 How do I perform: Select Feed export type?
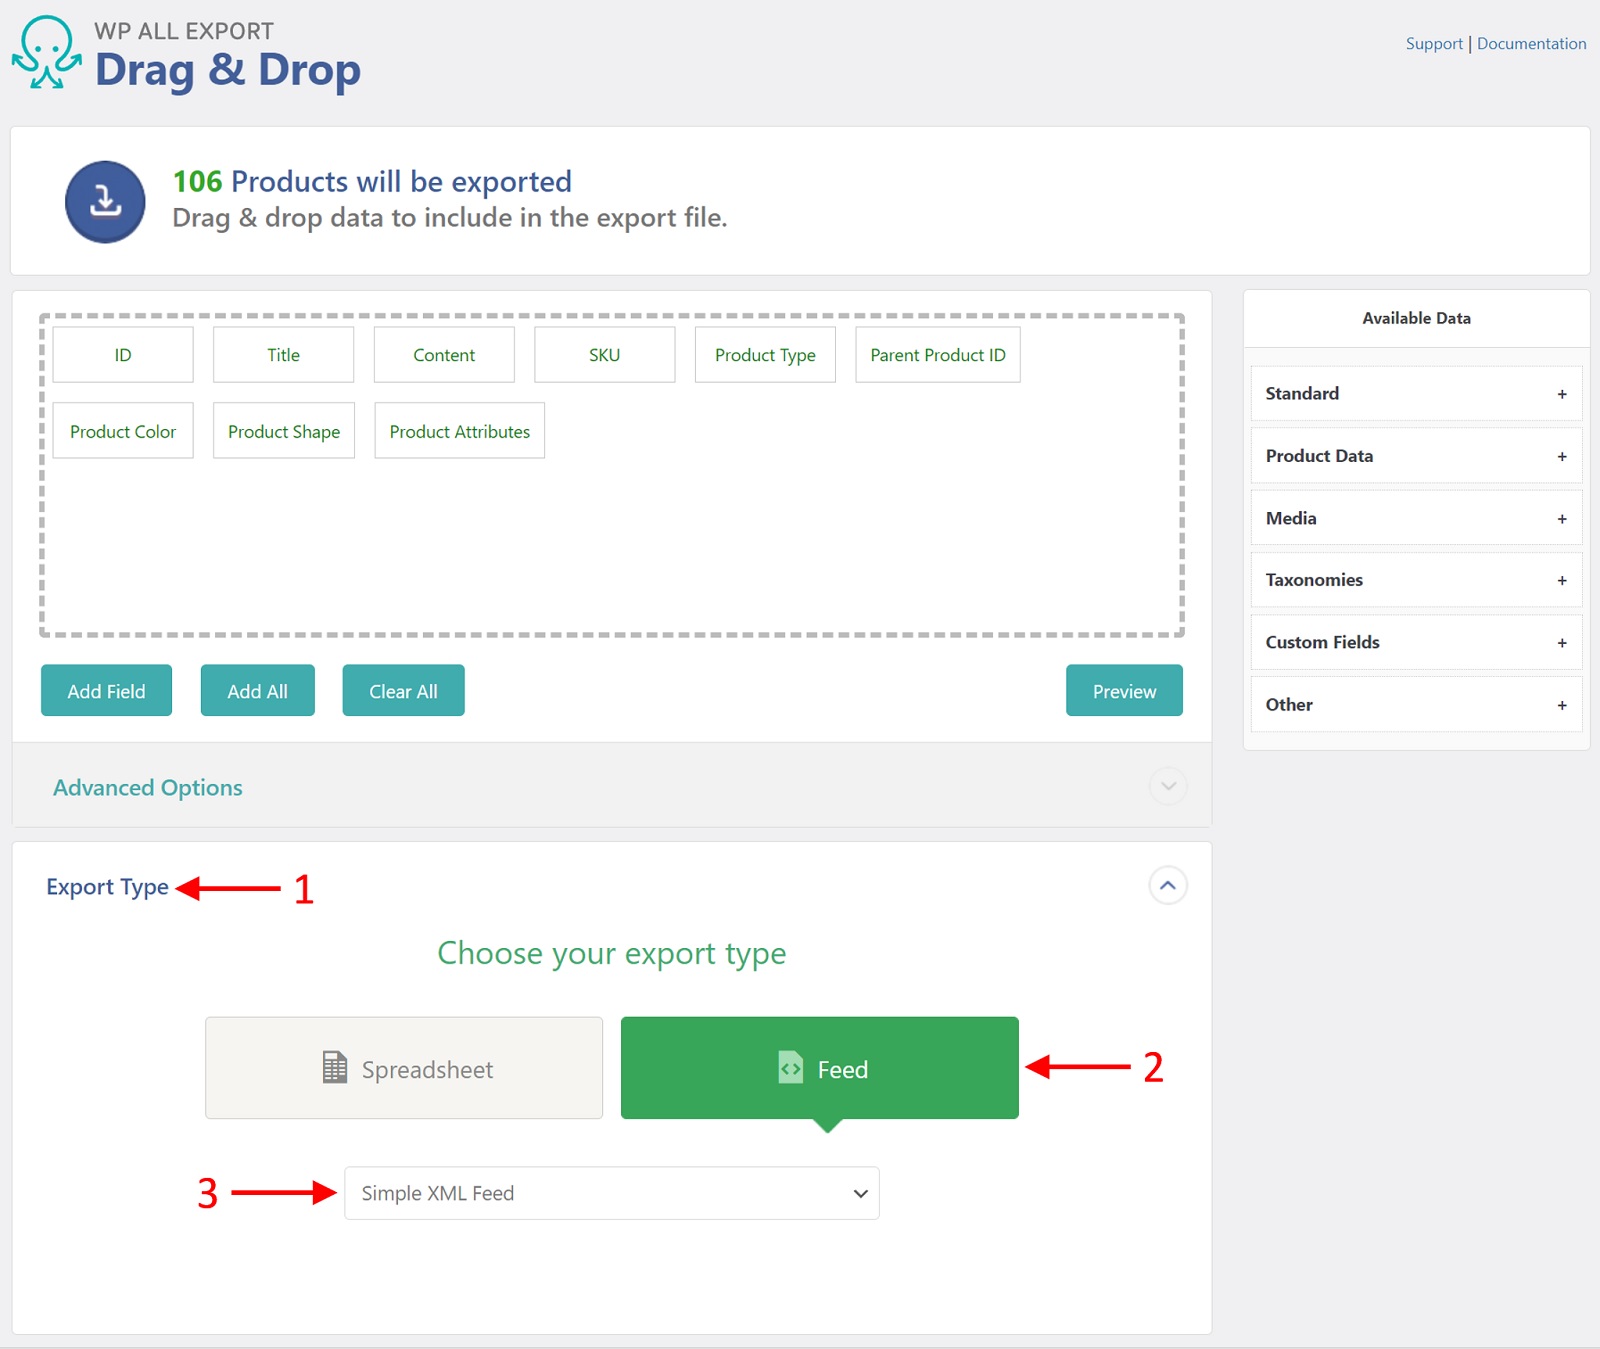click(819, 1068)
